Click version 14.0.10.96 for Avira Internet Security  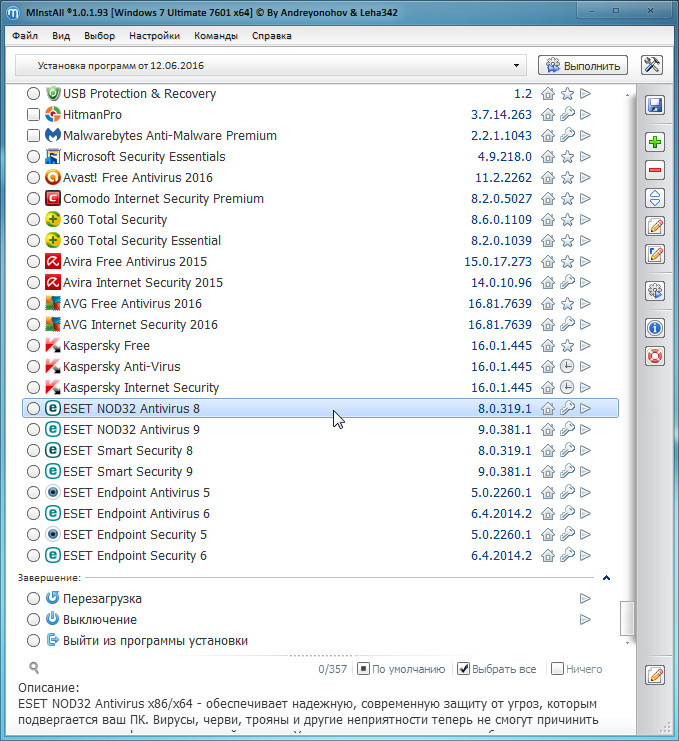[501, 283]
